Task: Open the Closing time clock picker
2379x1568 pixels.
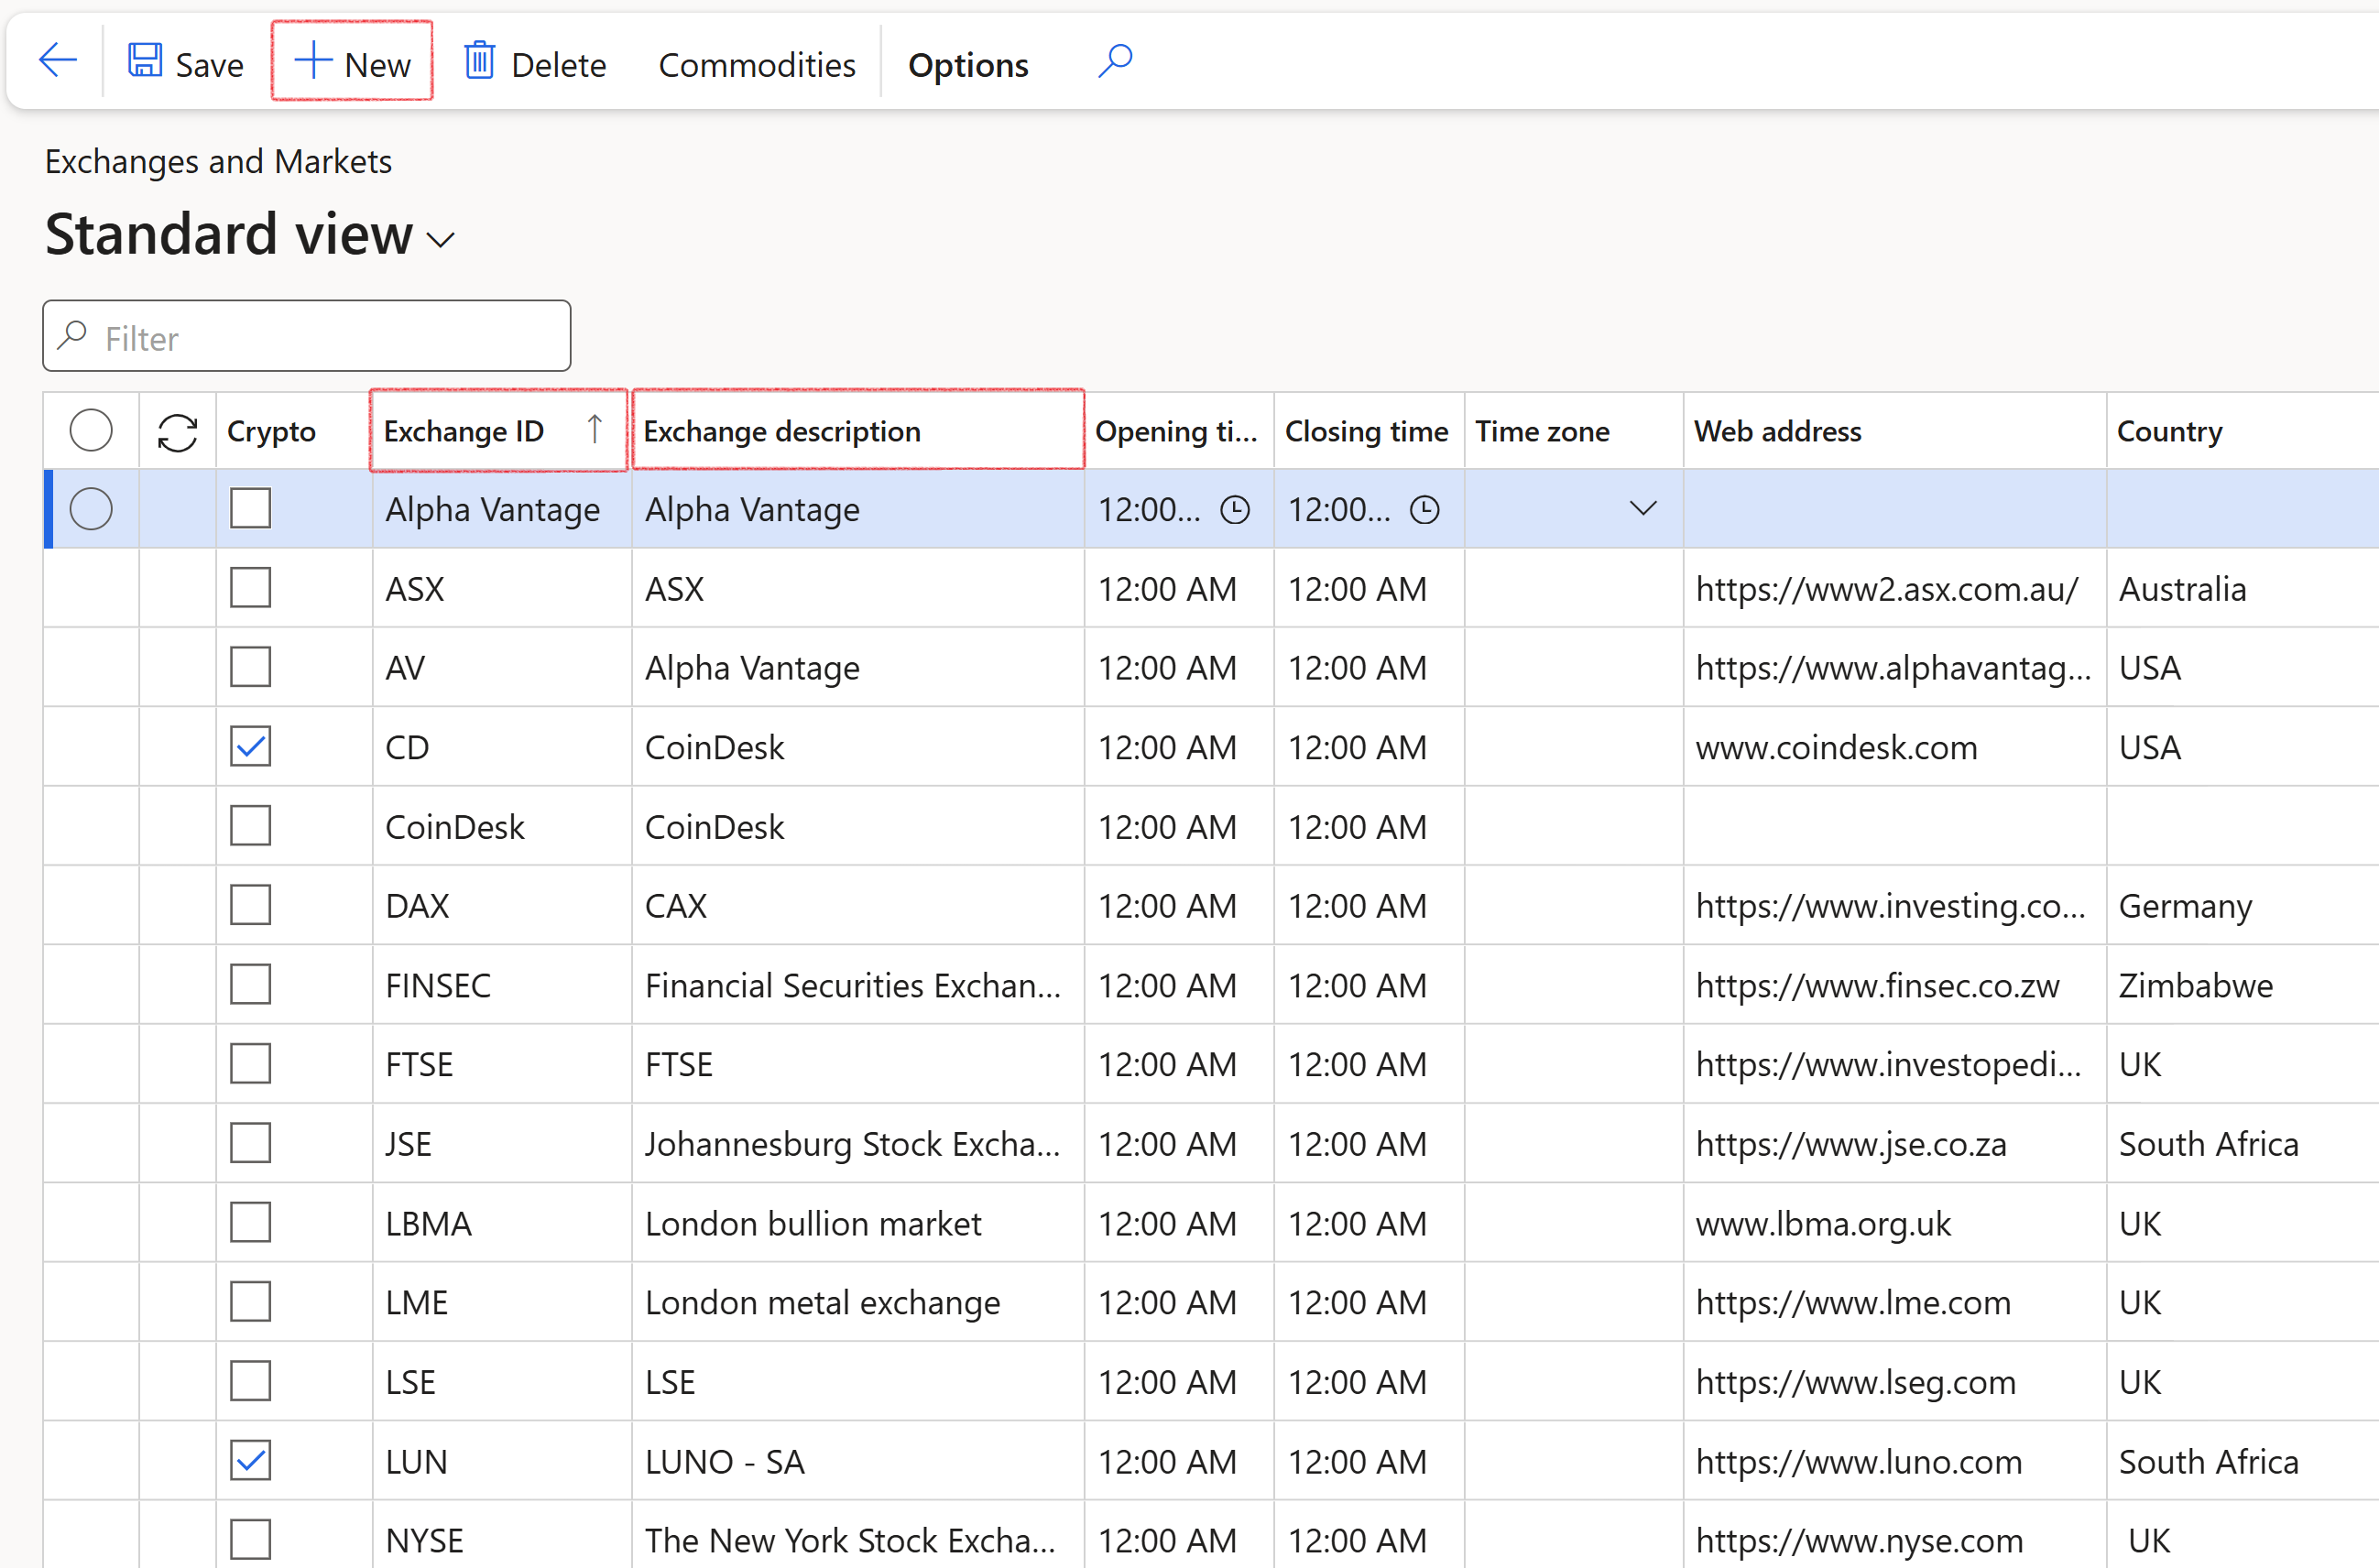Action: 1424,510
